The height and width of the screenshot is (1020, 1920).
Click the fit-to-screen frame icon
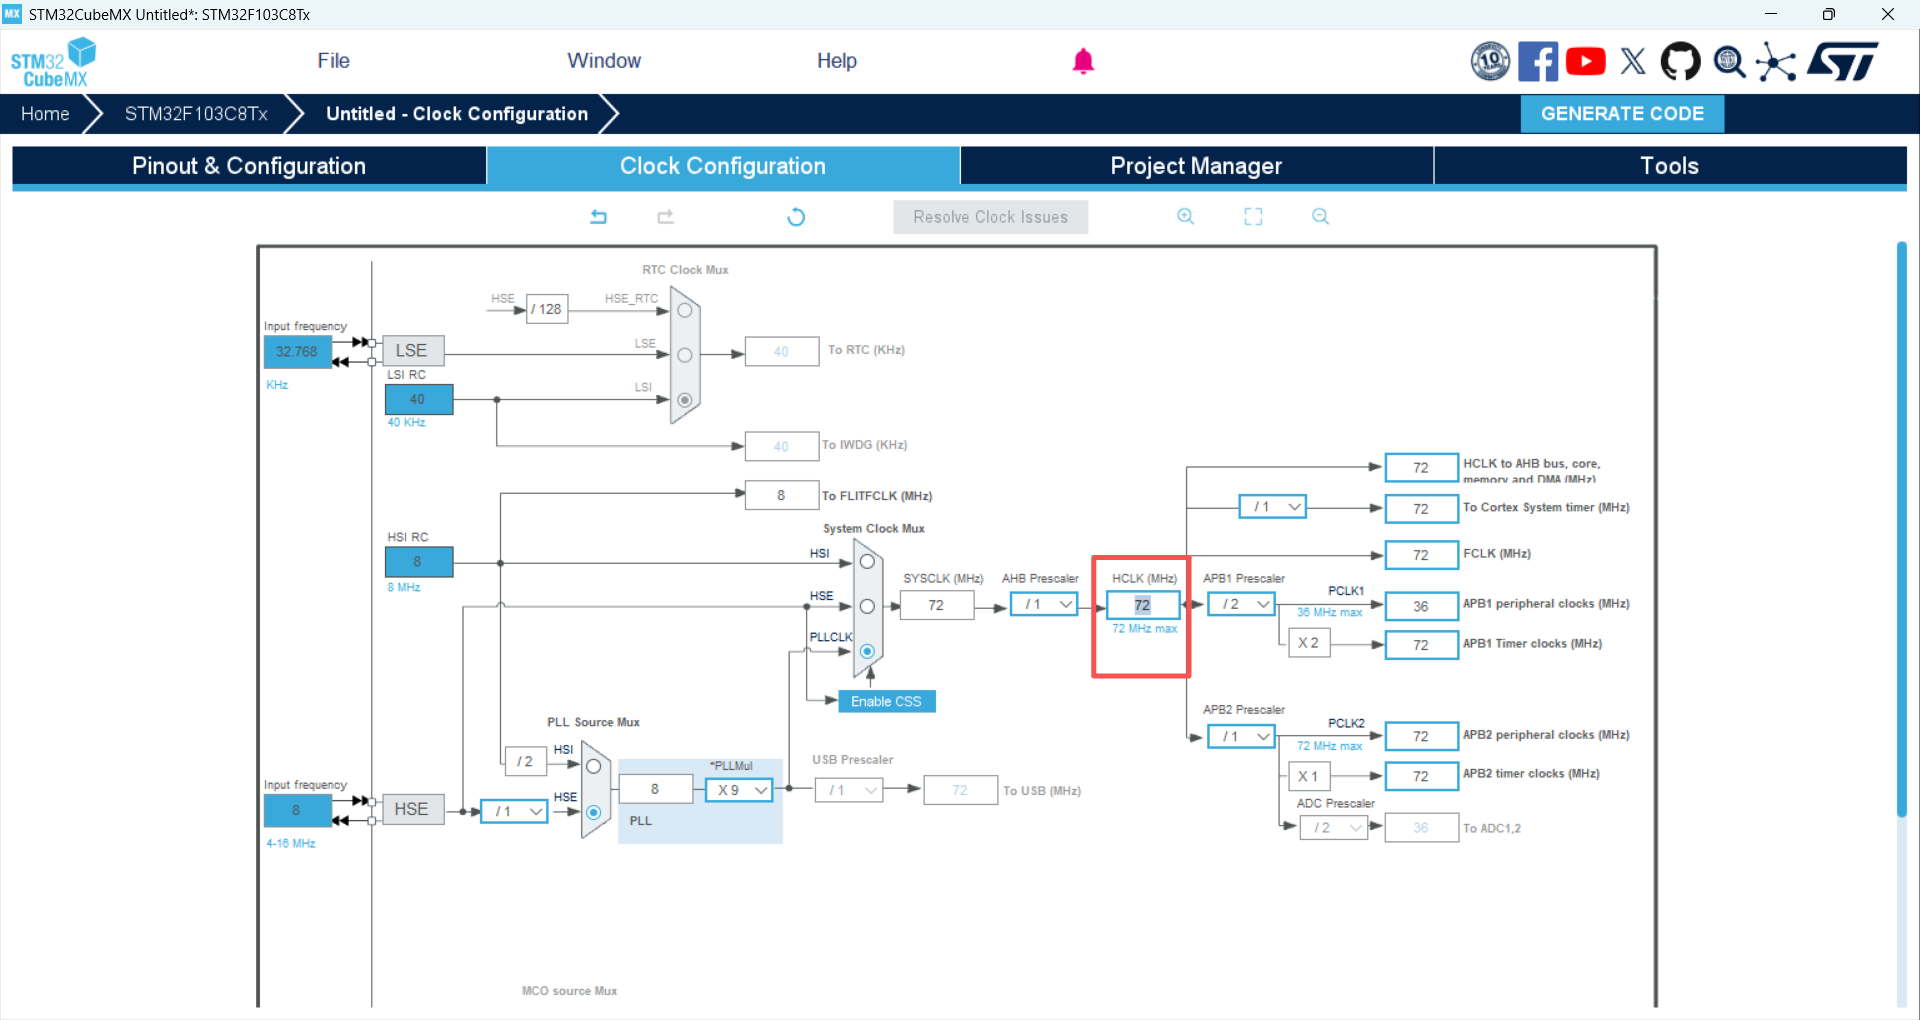click(1253, 216)
